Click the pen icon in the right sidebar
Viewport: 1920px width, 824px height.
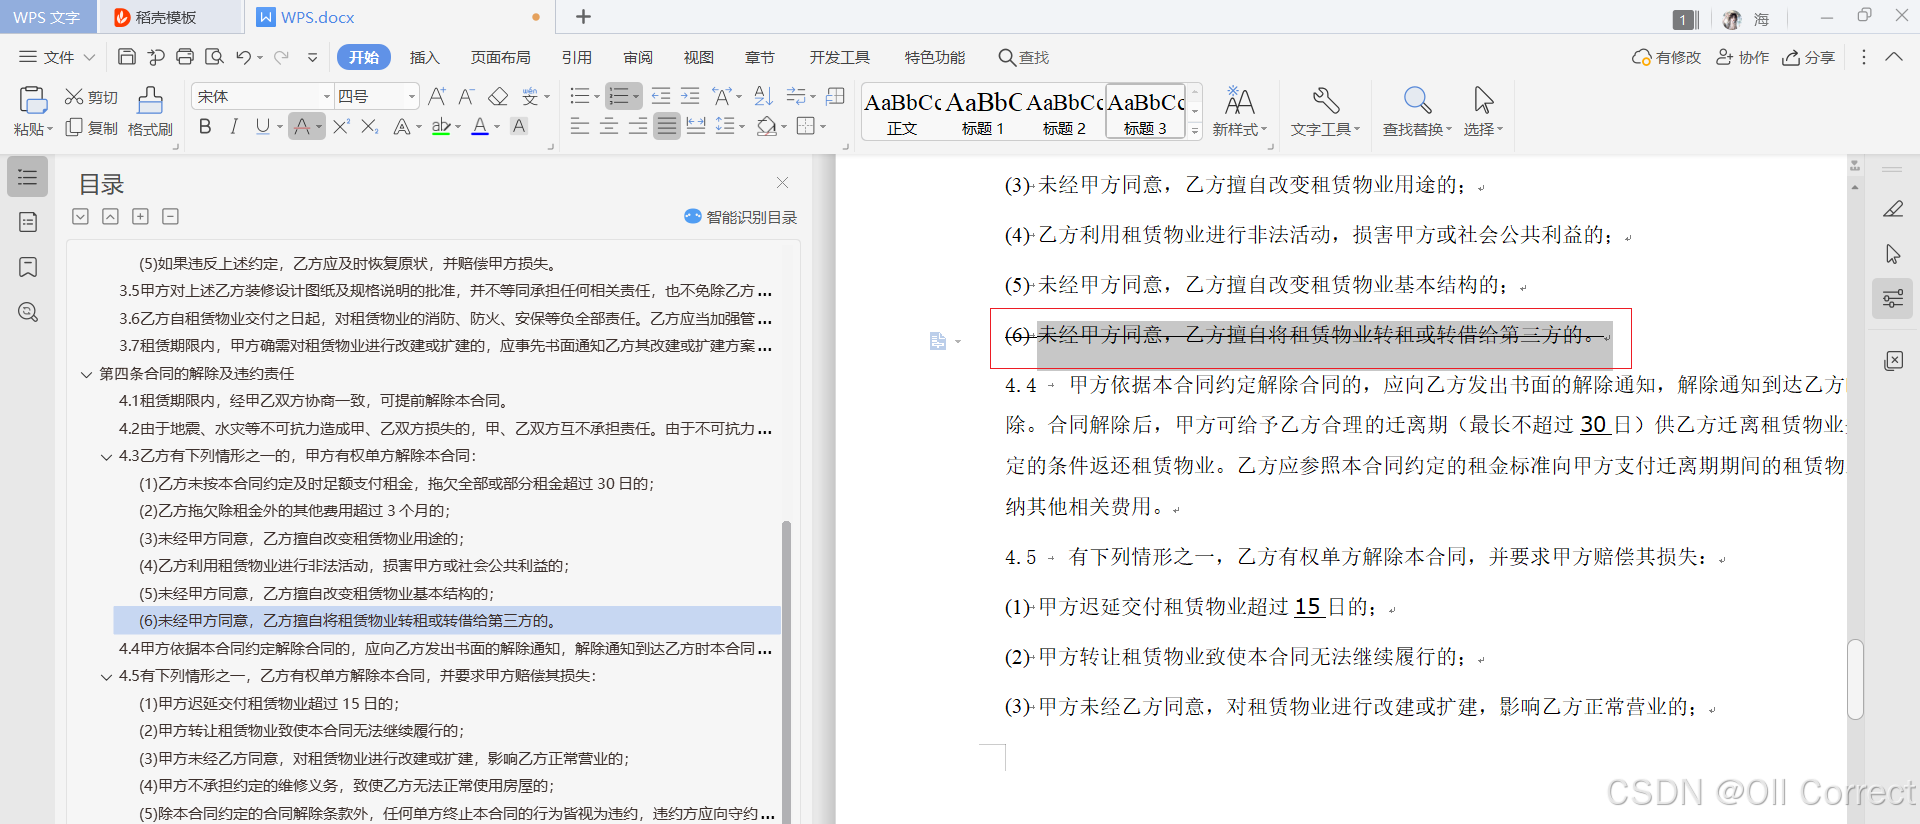(1893, 209)
